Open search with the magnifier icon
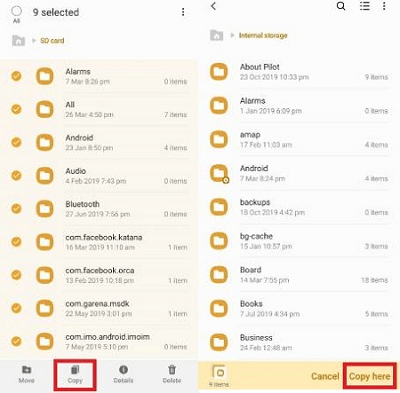 tap(341, 6)
